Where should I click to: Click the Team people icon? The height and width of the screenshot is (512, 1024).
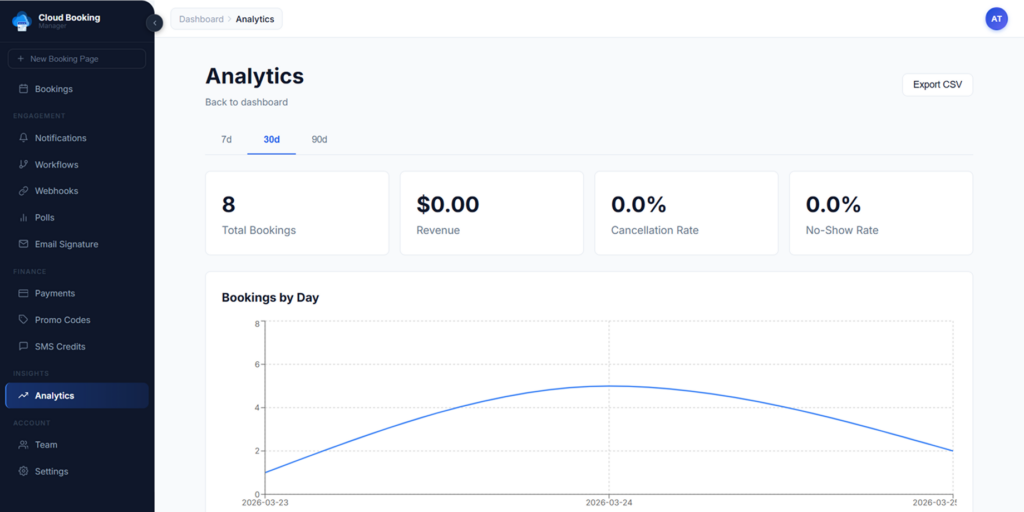pyautogui.click(x=23, y=445)
